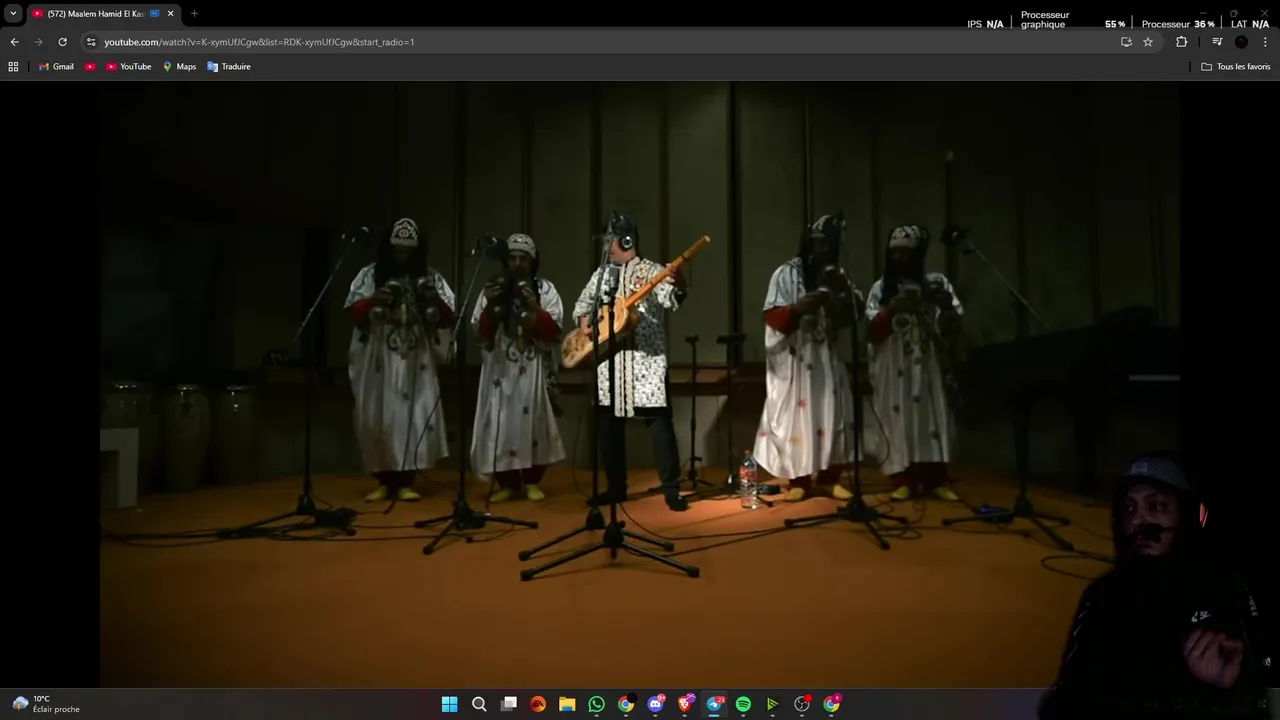Focus the youtube.com address bar URL
This screenshot has width=1280, height=720.
point(259,42)
